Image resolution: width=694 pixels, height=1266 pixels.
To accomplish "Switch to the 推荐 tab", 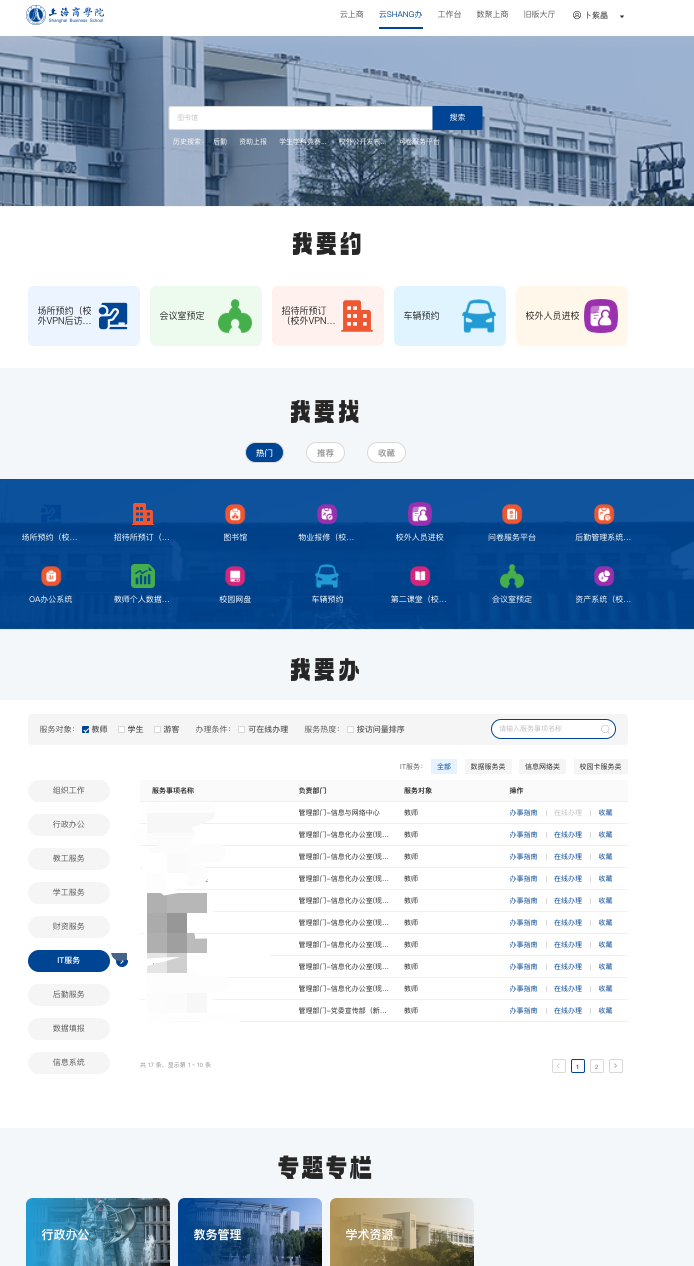I will (x=325, y=453).
